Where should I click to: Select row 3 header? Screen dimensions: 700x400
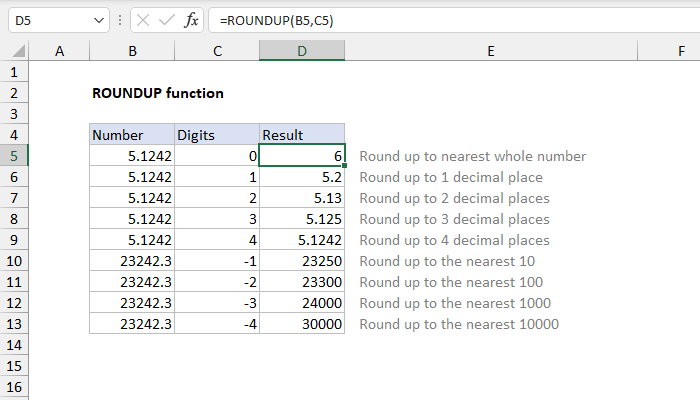pyautogui.click(x=14, y=114)
